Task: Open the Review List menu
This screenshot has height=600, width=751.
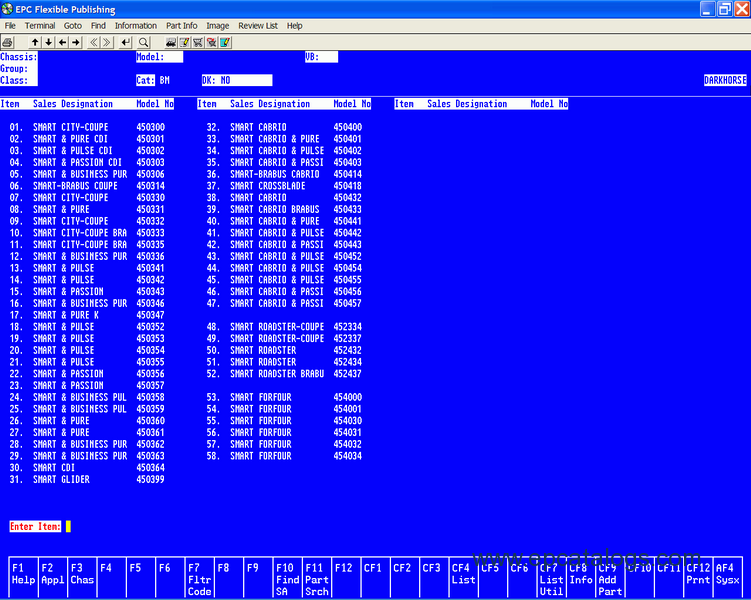Action: (258, 25)
